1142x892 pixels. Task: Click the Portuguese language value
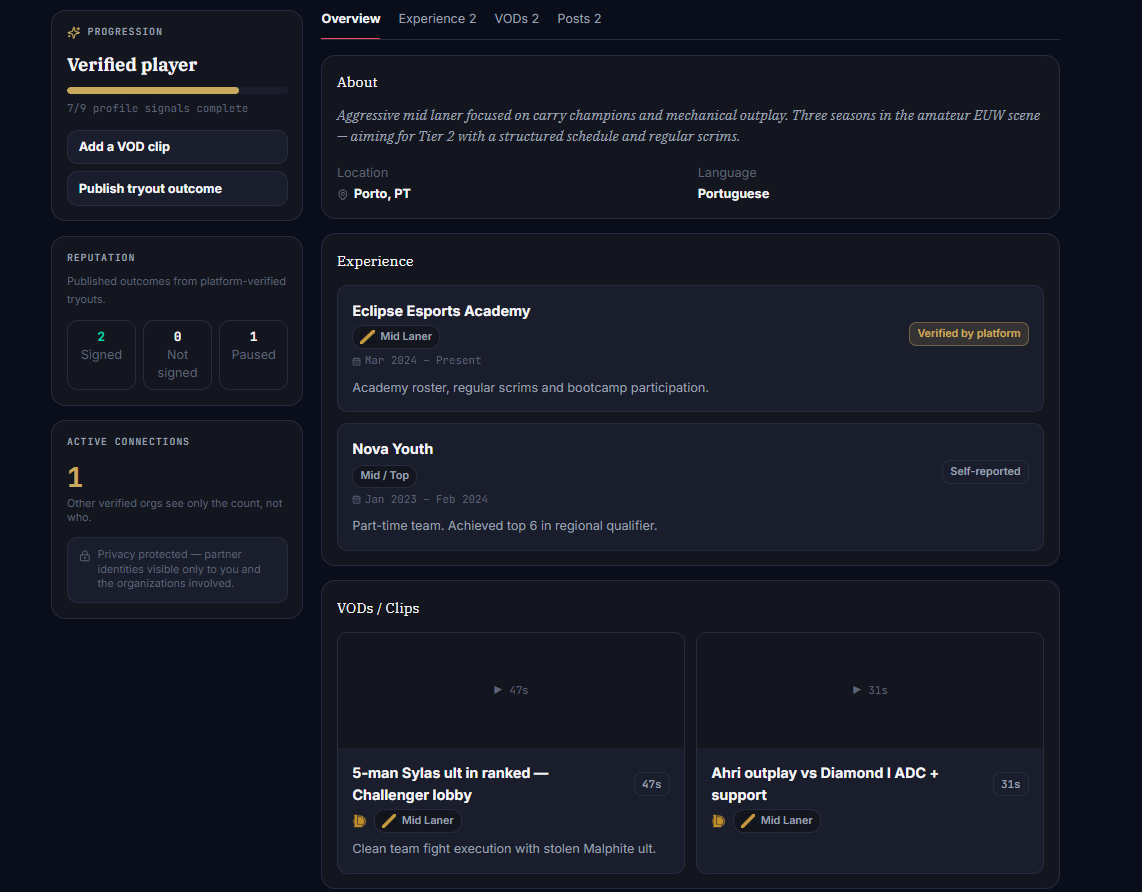pos(733,194)
